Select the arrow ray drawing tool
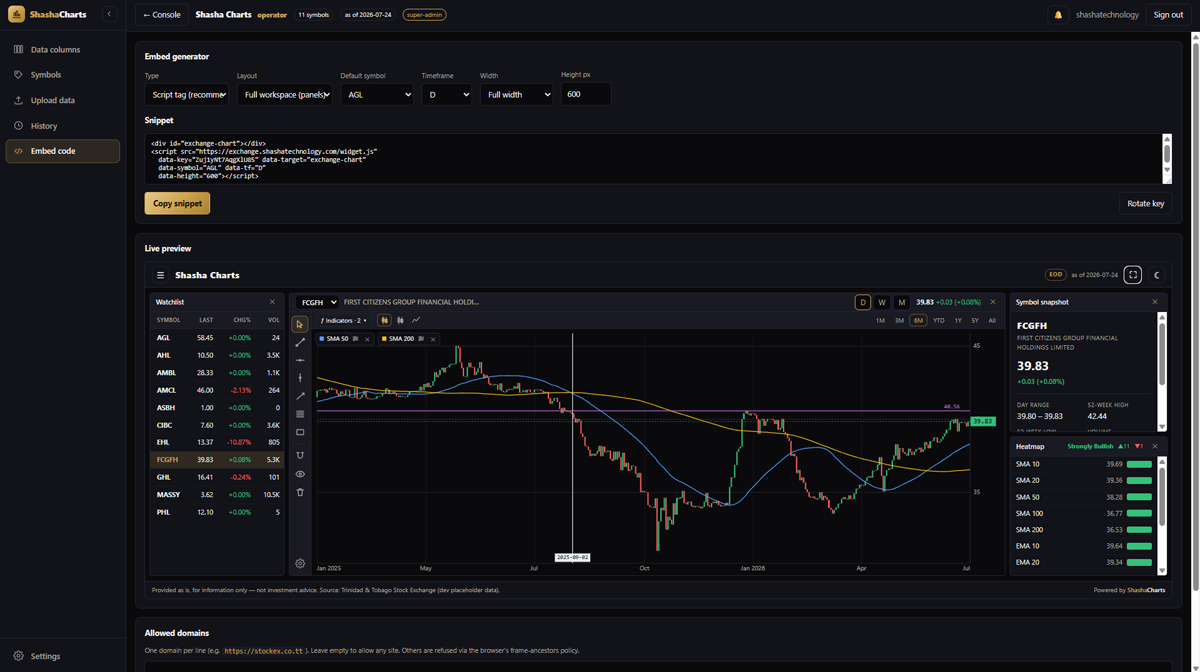Screen dimensions: 1200x672 point(300,396)
